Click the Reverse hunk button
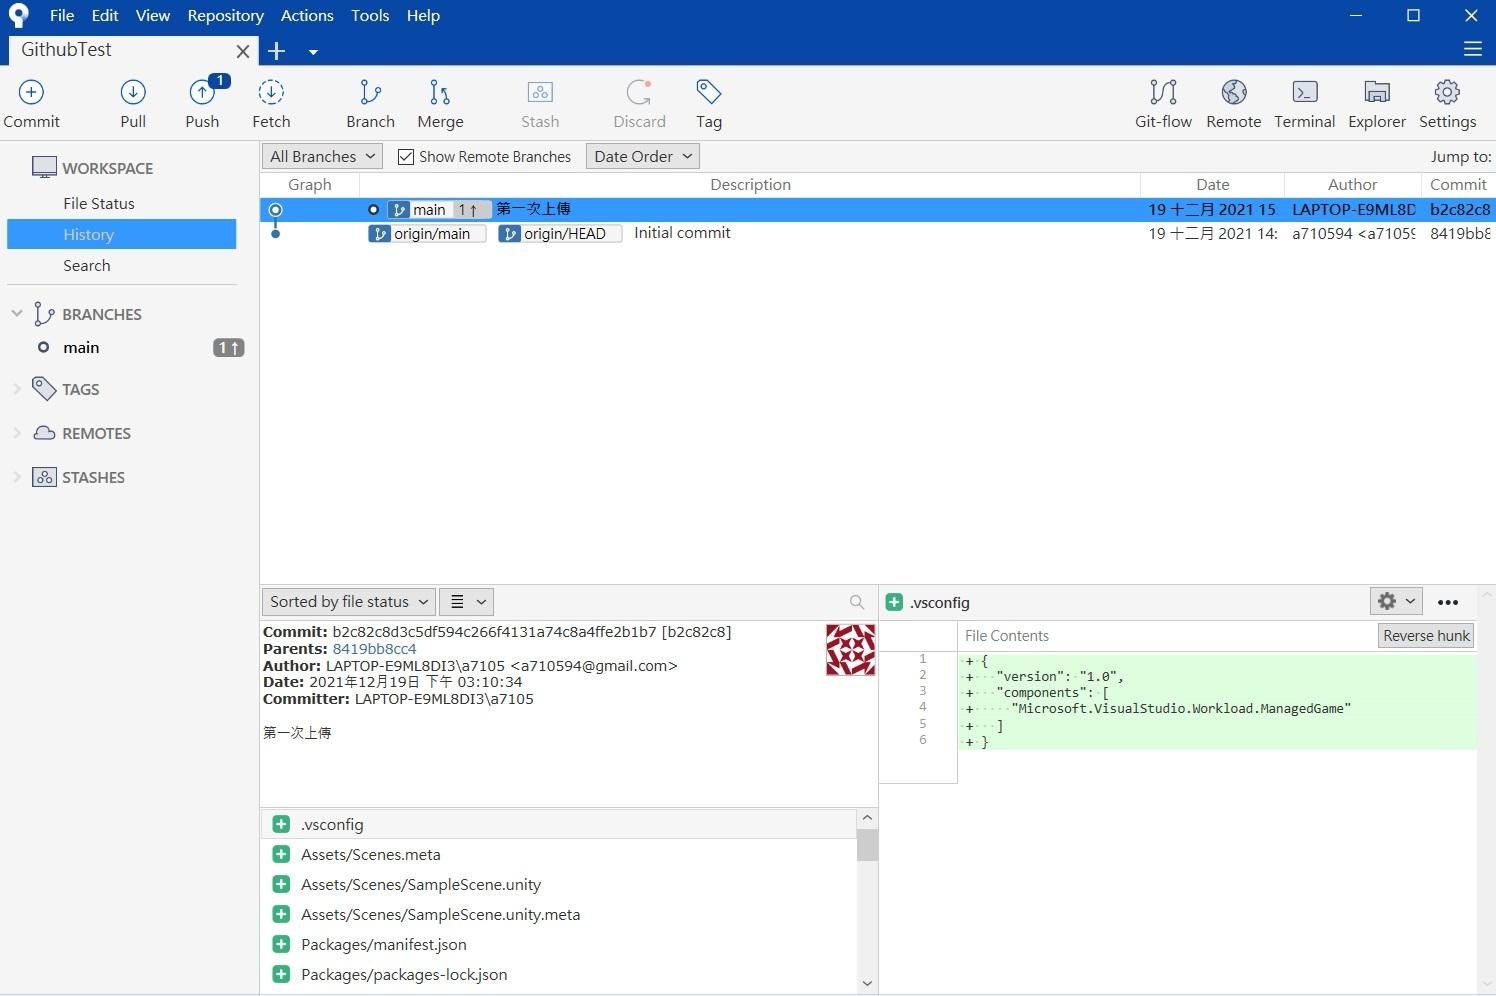The height and width of the screenshot is (996, 1496). point(1426,636)
